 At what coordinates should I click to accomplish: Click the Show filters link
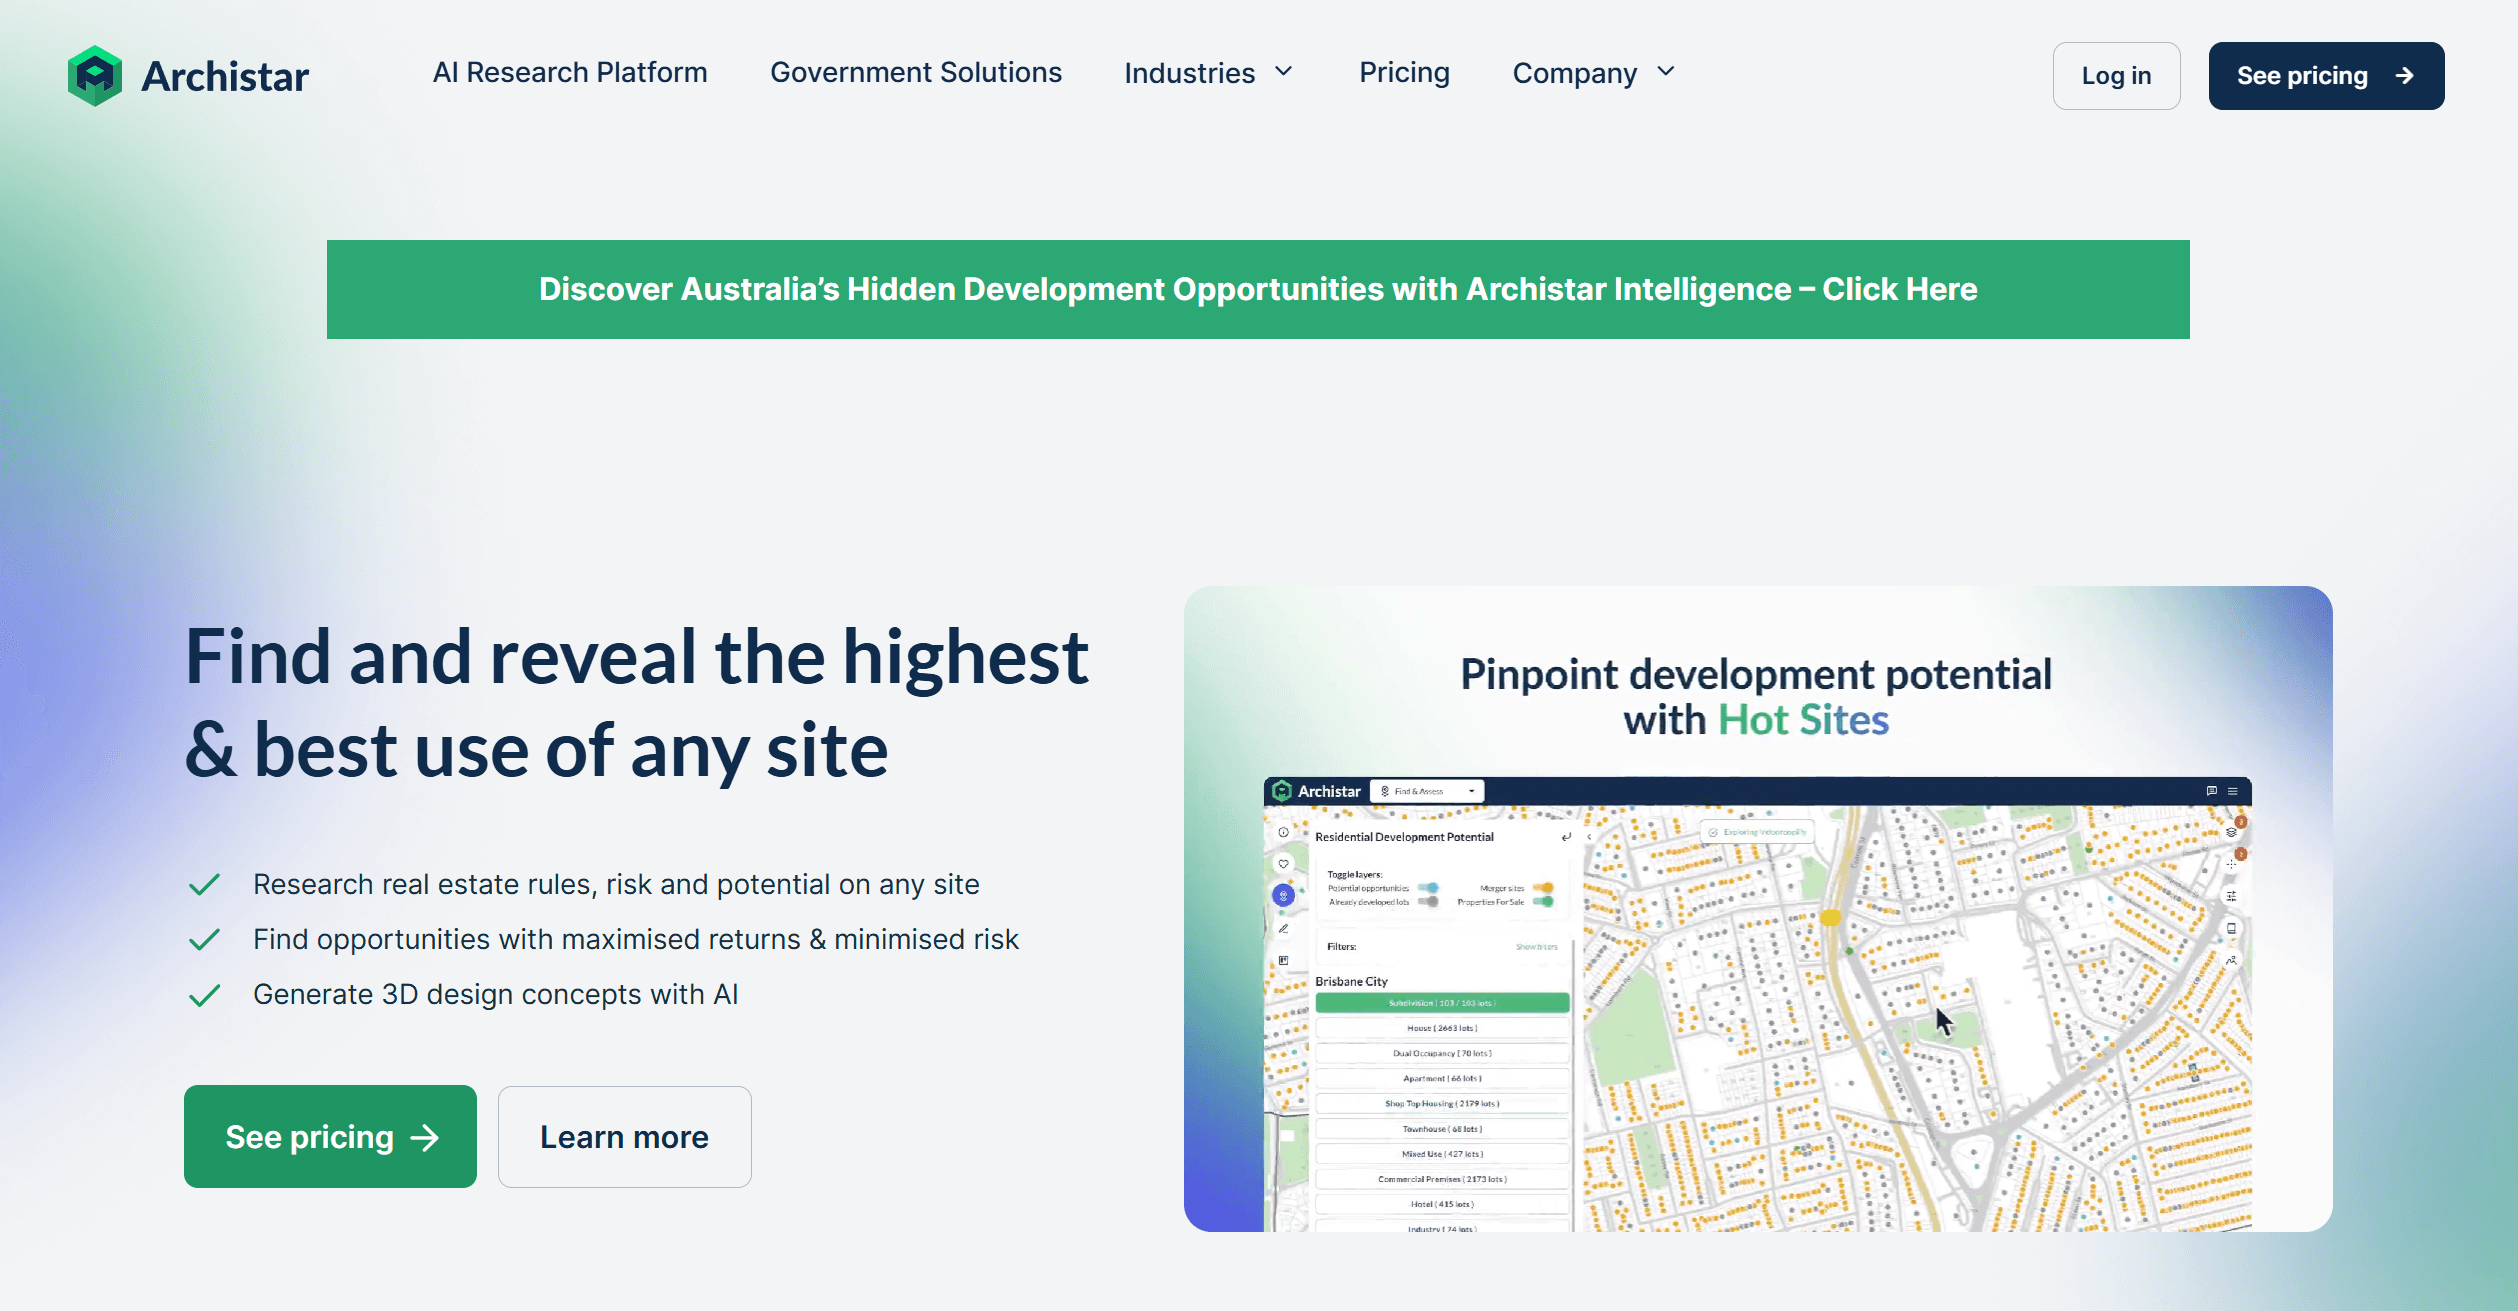[1536, 947]
